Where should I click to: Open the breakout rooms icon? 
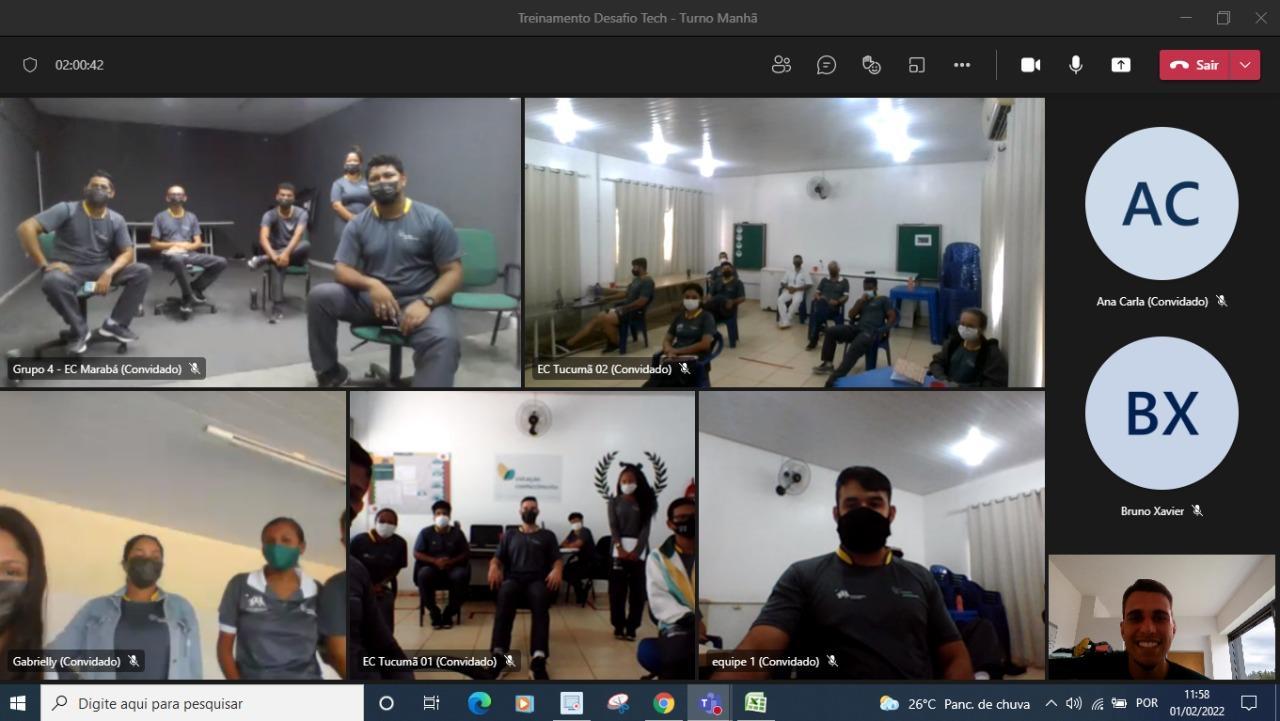[916, 65]
